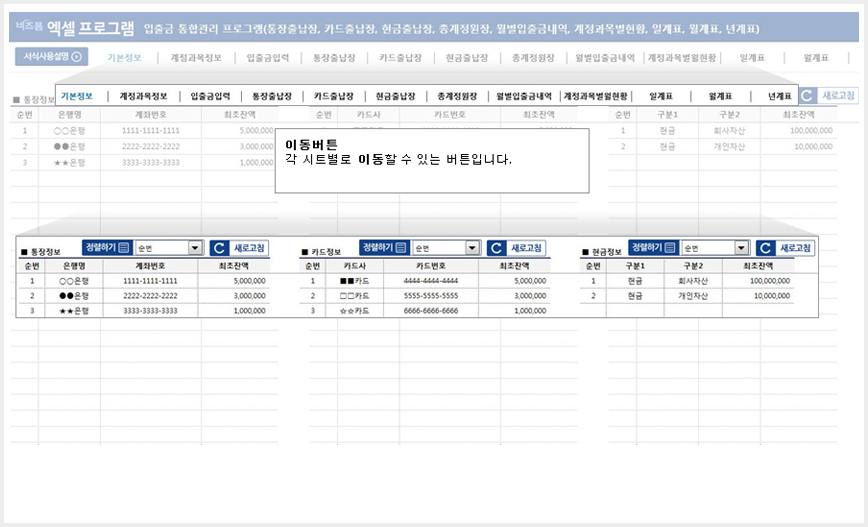Click 개인자산 in highlighted 현금정보 panel
The height and width of the screenshot is (527, 868).
pyautogui.click(x=693, y=296)
